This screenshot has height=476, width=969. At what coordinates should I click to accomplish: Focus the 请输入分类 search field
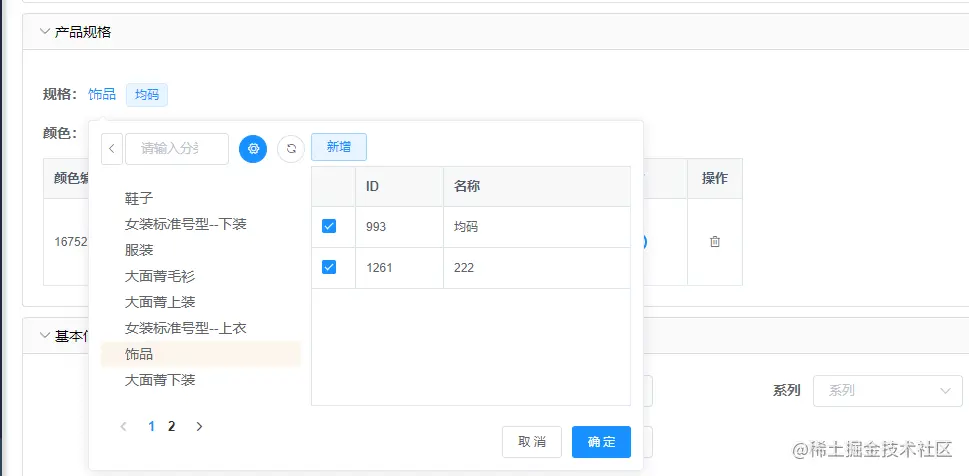tap(177, 148)
